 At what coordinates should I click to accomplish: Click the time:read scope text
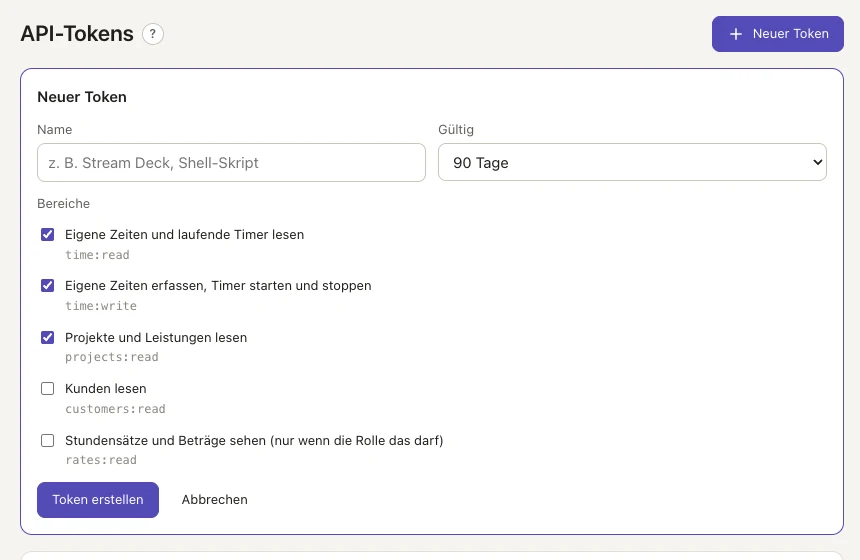[x=98, y=255]
